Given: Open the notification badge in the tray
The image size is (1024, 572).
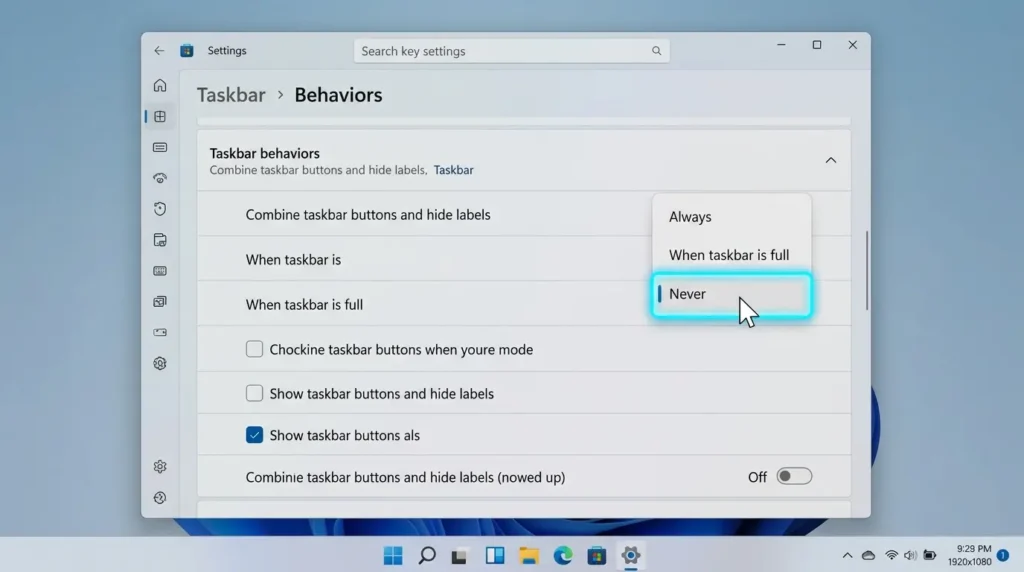Looking at the screenshot, I should tap(1003, 556).
